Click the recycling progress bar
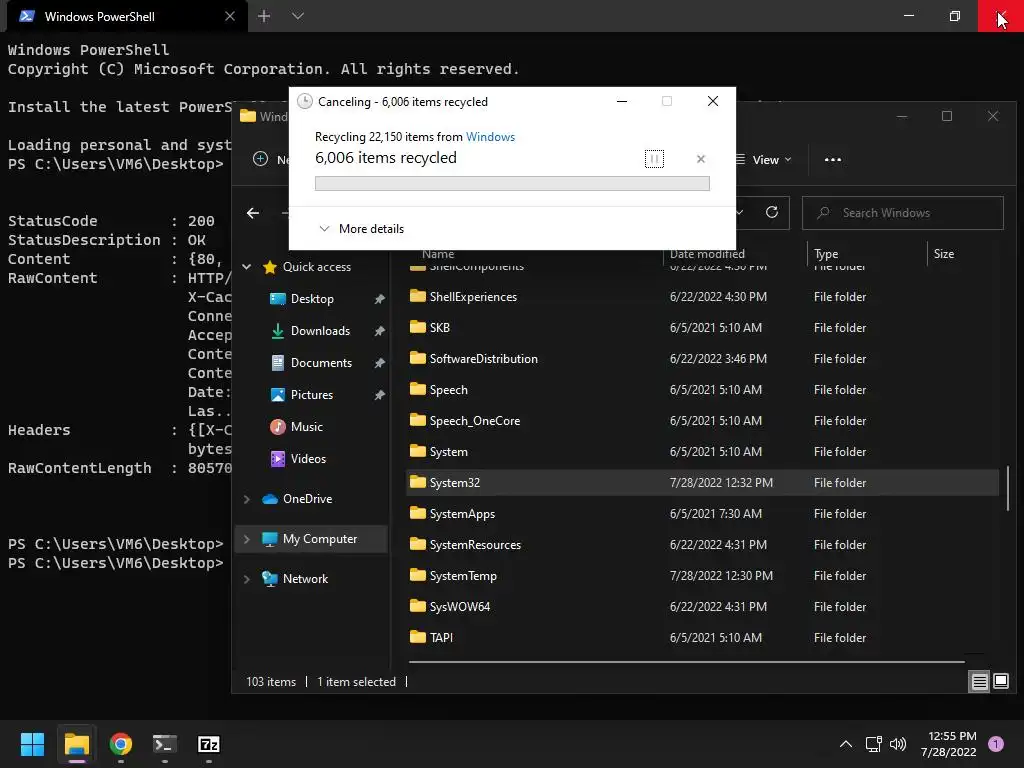This screenshot has height=768, width=1024. pos(512,184)
